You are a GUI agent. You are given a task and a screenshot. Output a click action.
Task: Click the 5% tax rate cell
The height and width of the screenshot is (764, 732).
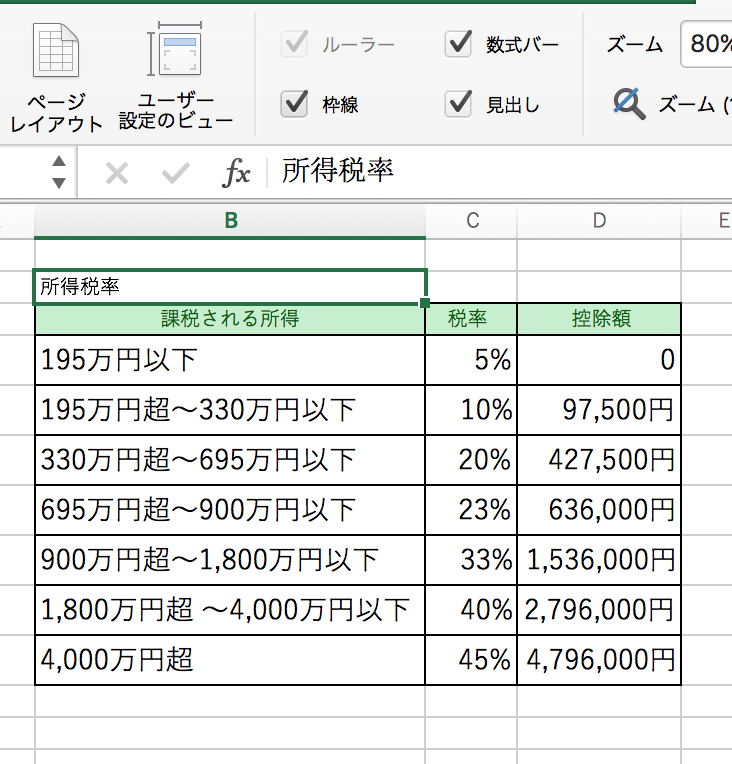point(471,360)
